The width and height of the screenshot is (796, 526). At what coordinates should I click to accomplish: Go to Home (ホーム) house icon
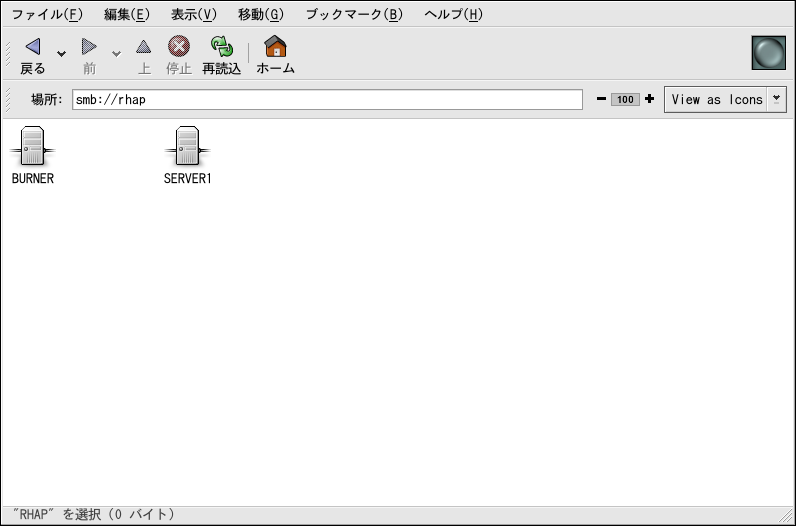tap(275, 47)
